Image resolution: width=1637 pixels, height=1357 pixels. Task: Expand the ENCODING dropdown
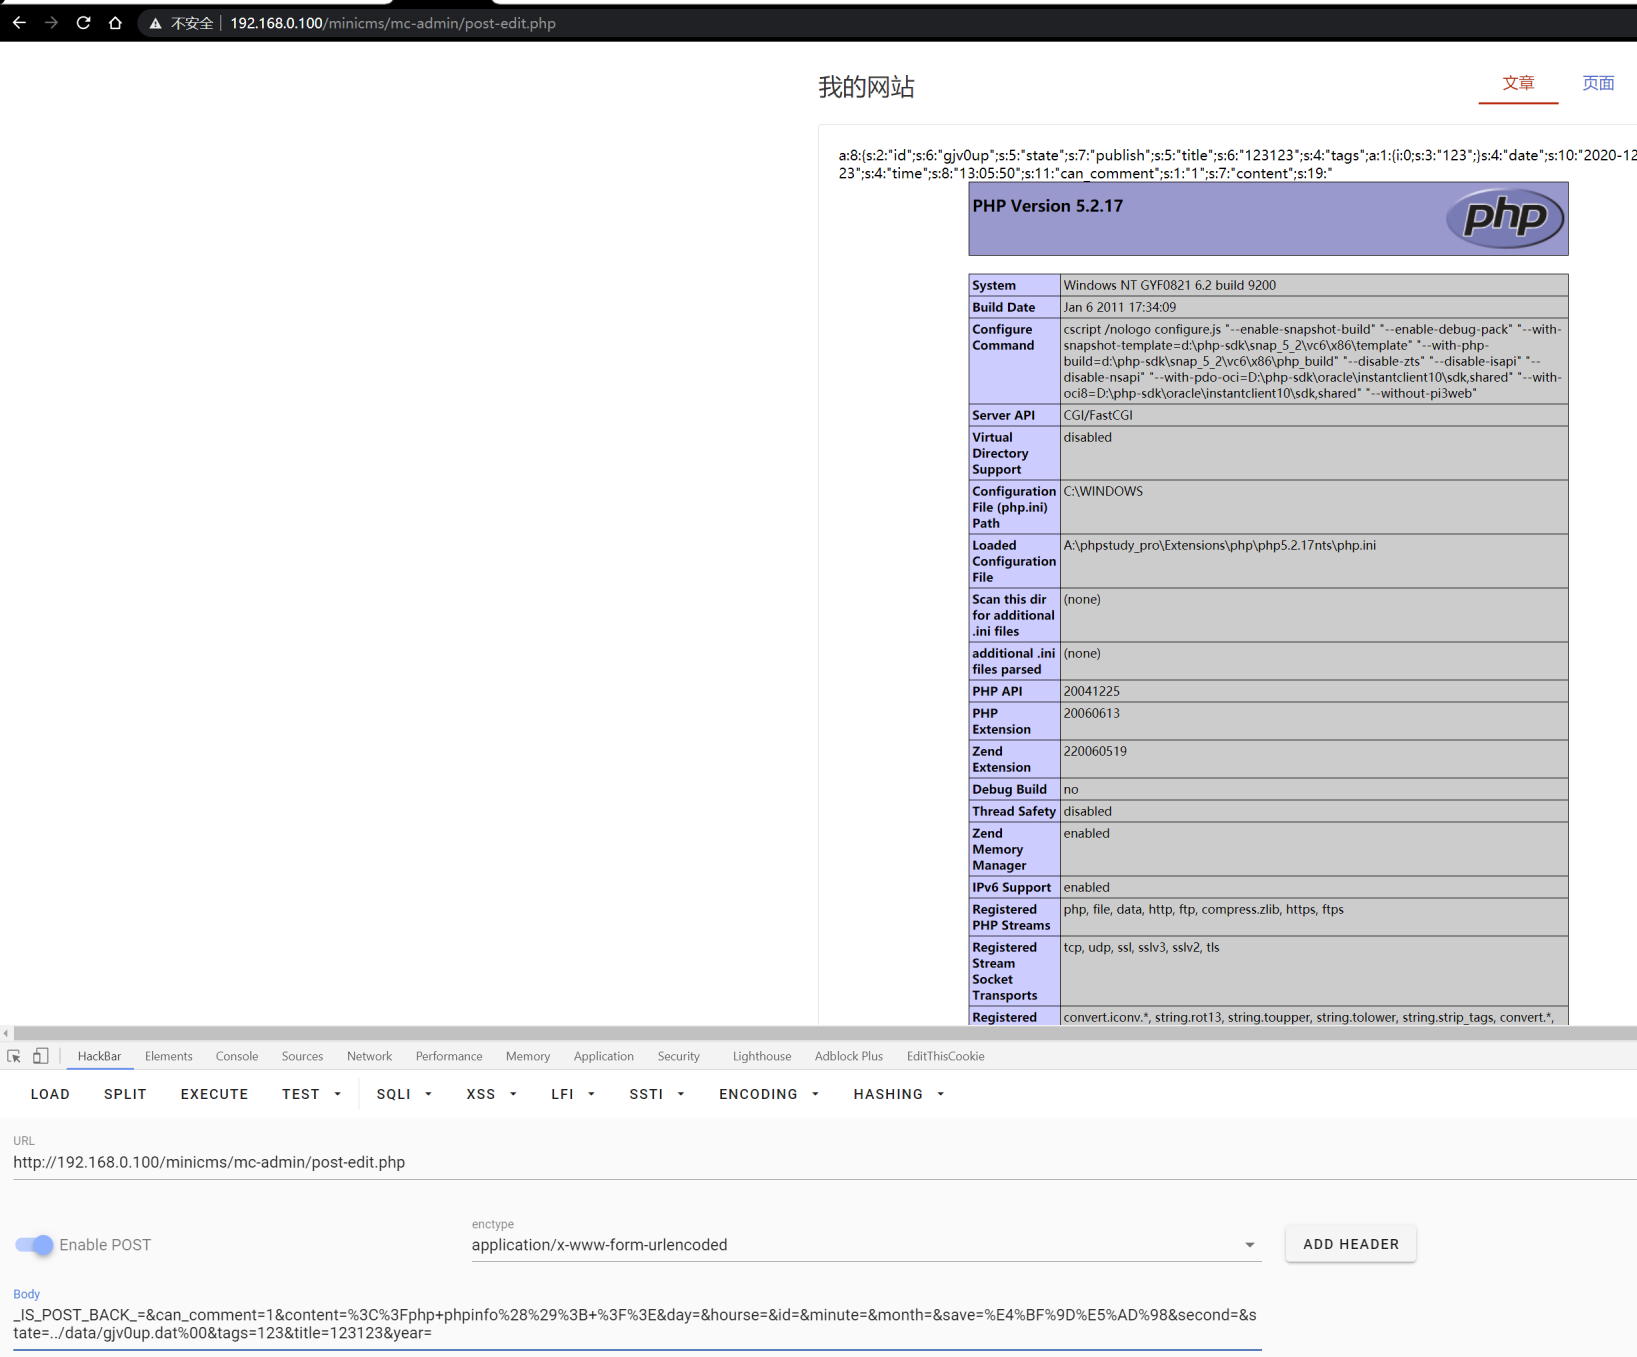click(768, 1094)
